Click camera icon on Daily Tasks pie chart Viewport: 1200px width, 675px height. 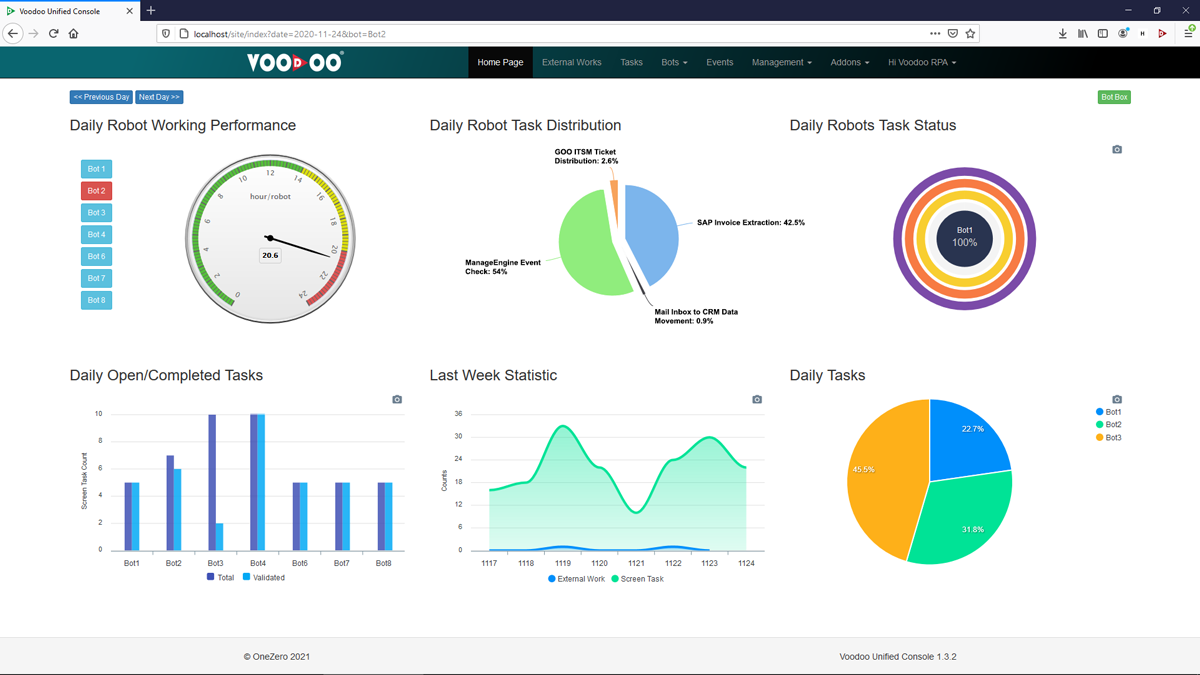(1117, 400)
